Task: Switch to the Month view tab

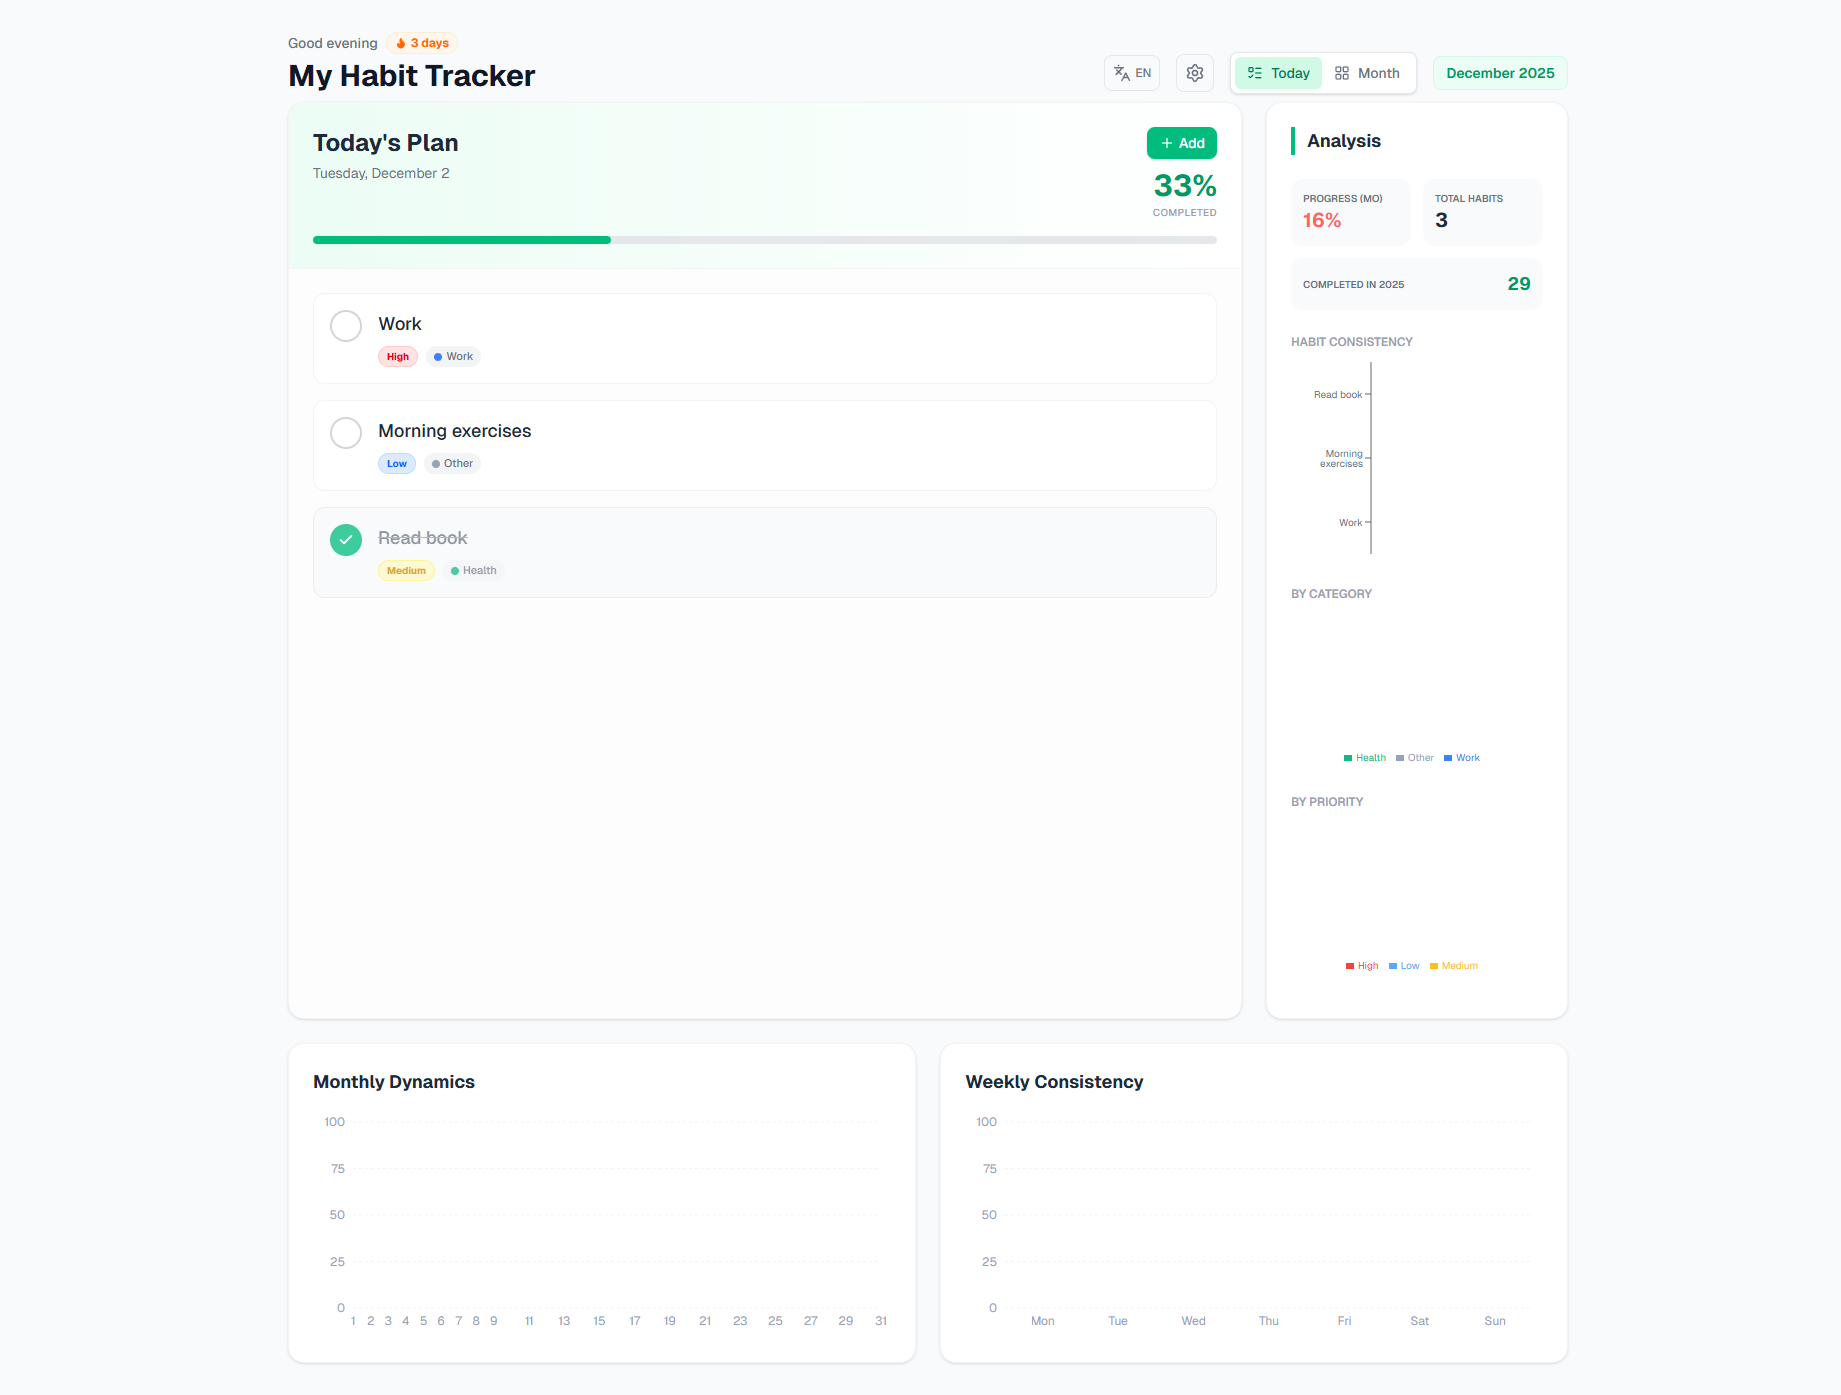Action: 1368,72
